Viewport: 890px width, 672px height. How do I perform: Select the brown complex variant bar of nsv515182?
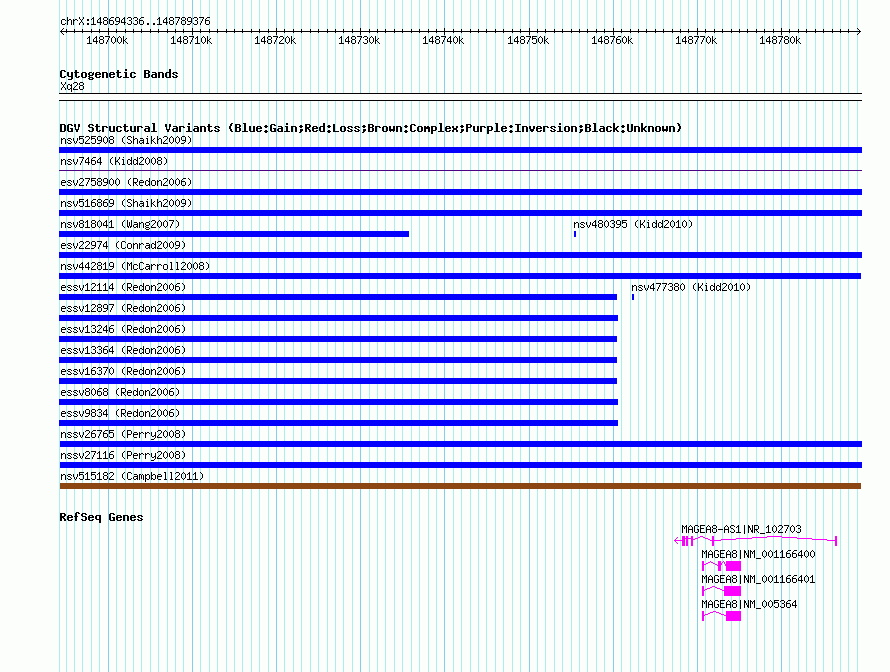point(460,486)
